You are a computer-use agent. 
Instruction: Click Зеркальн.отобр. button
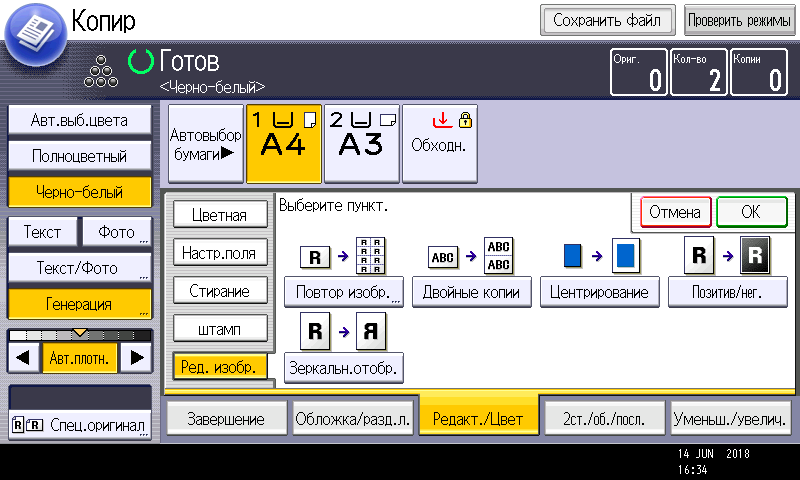343,368
